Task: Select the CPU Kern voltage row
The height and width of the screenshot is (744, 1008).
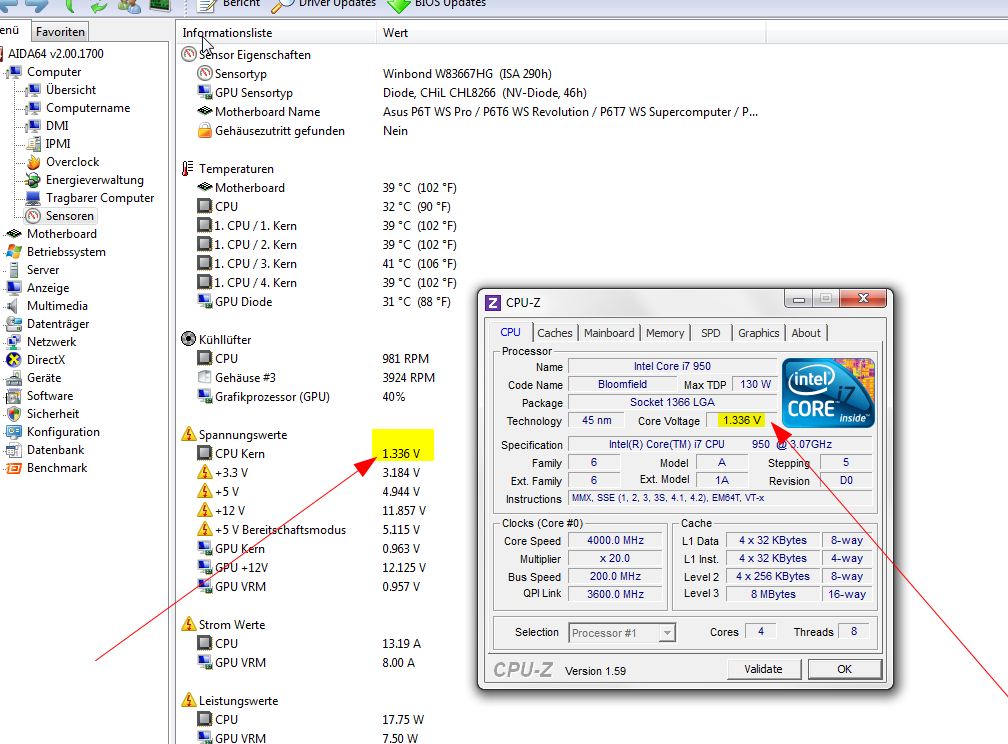Action: (x=309, y=453)
